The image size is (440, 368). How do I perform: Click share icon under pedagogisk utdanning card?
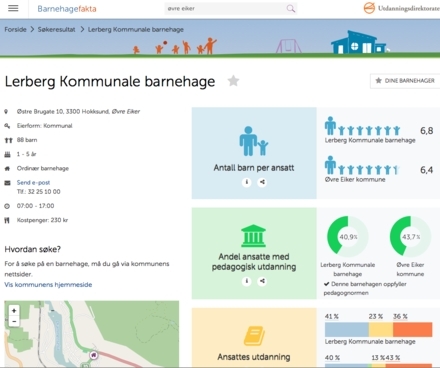pos(262,281)
